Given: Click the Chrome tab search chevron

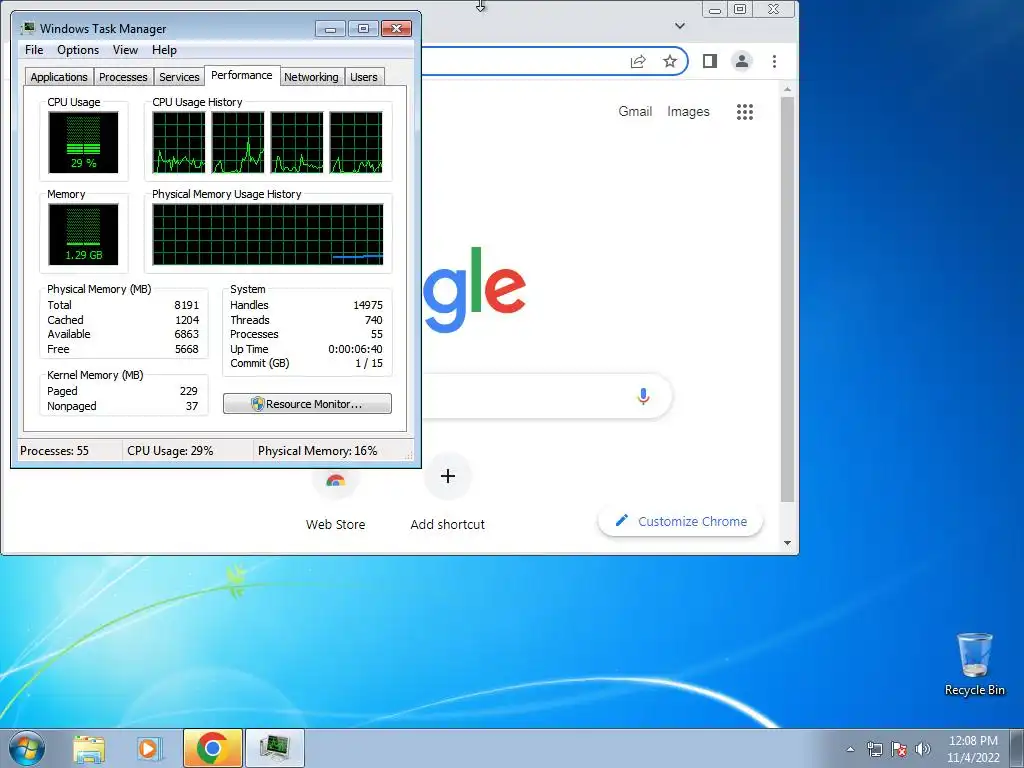Looking at the screenshot, I should coord(680,26).
